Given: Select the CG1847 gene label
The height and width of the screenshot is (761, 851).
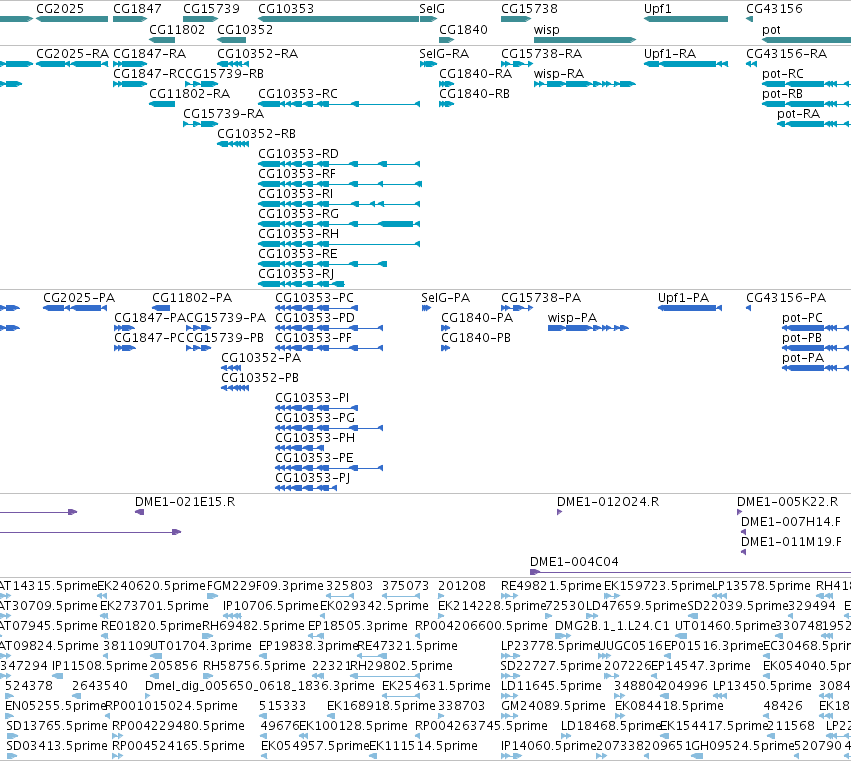Looking at the screenshot, I should (x=137, y=9).
